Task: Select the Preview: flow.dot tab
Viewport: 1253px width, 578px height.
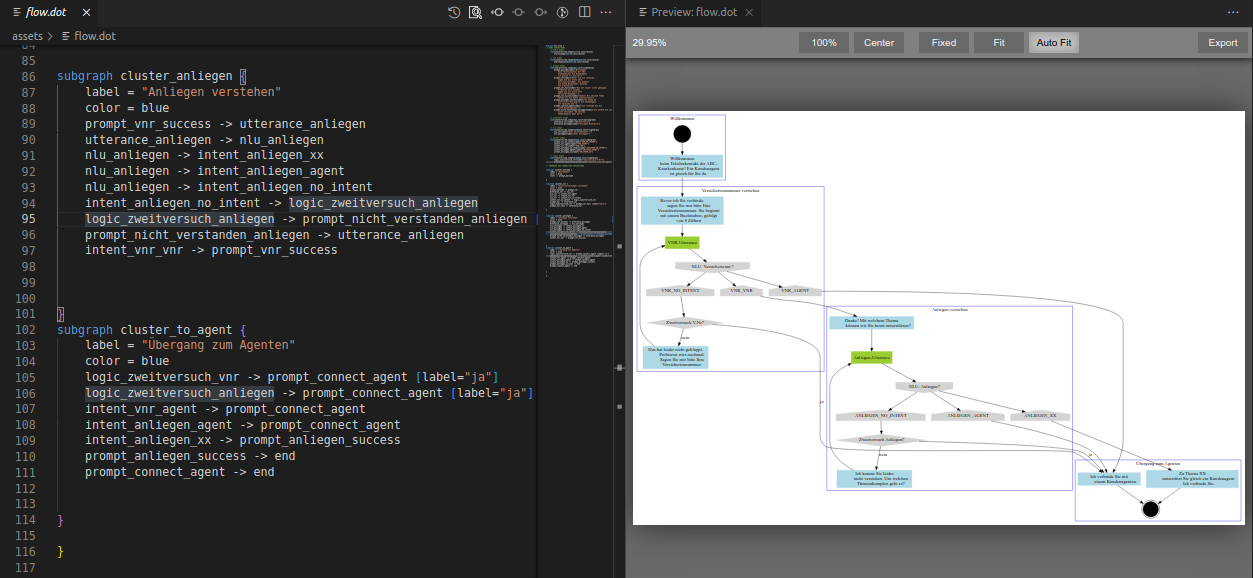Action: tap(692, 12)
